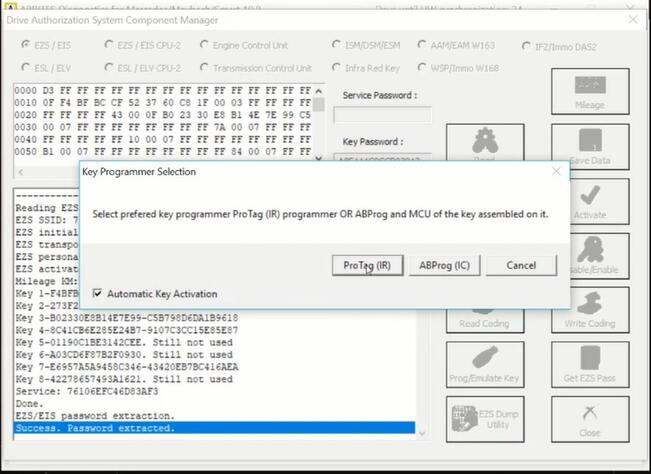The height and width of the screenshot is (474, 651).
Task: Click the hex dump scroll down arrow
Action: pos(318,158)
